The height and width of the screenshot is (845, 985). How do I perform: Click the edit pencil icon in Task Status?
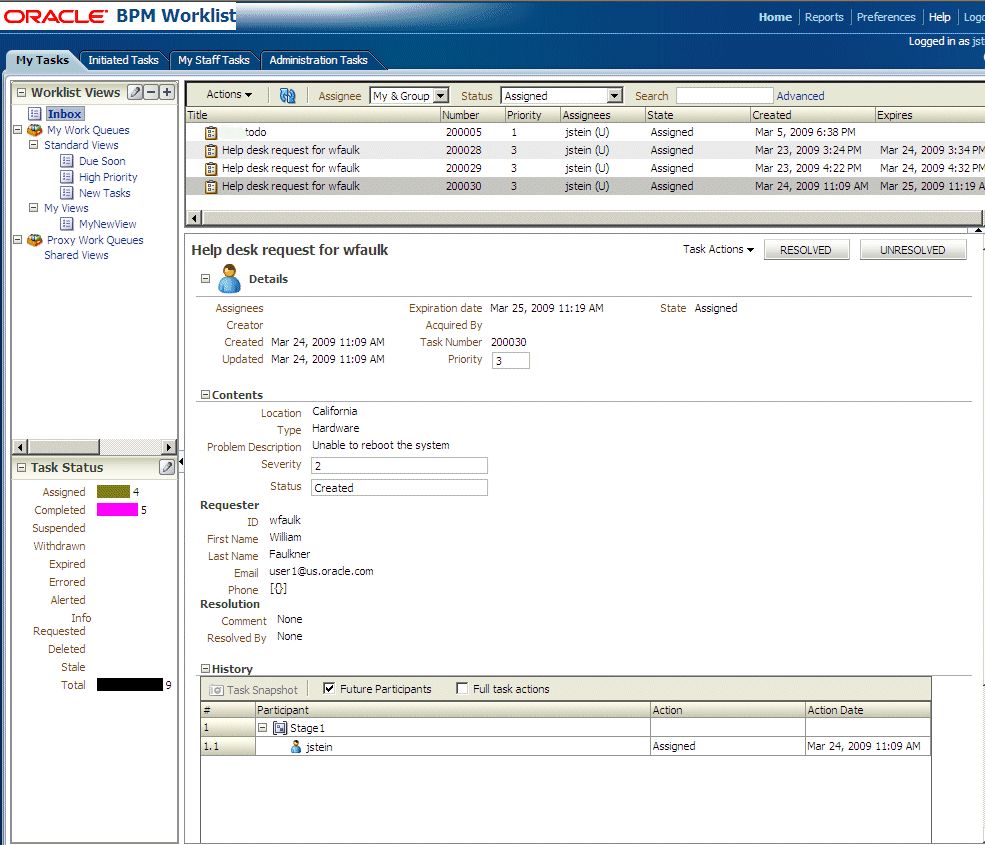pos(167,467)
